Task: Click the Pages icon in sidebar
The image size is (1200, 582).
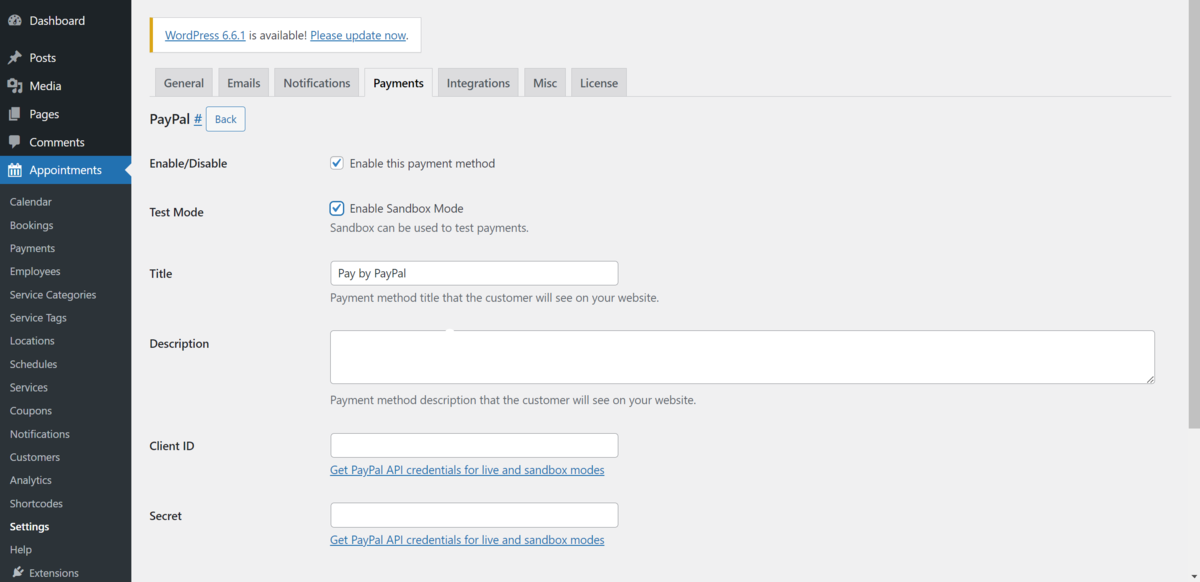Action: pos(15,114)
